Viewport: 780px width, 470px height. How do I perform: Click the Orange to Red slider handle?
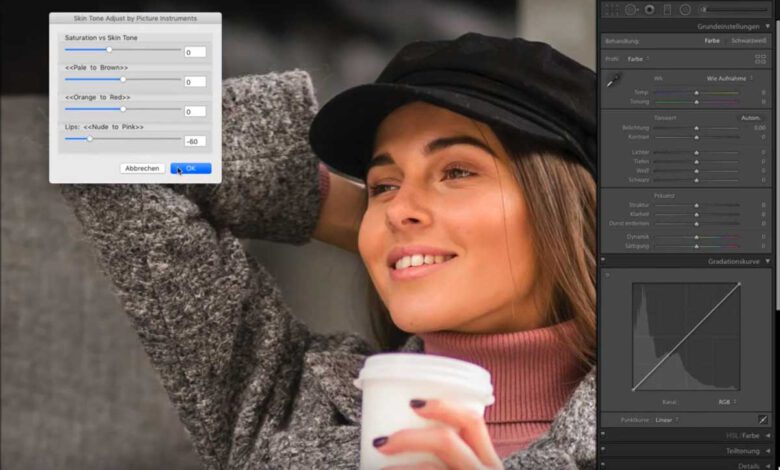tap(123, 109)
